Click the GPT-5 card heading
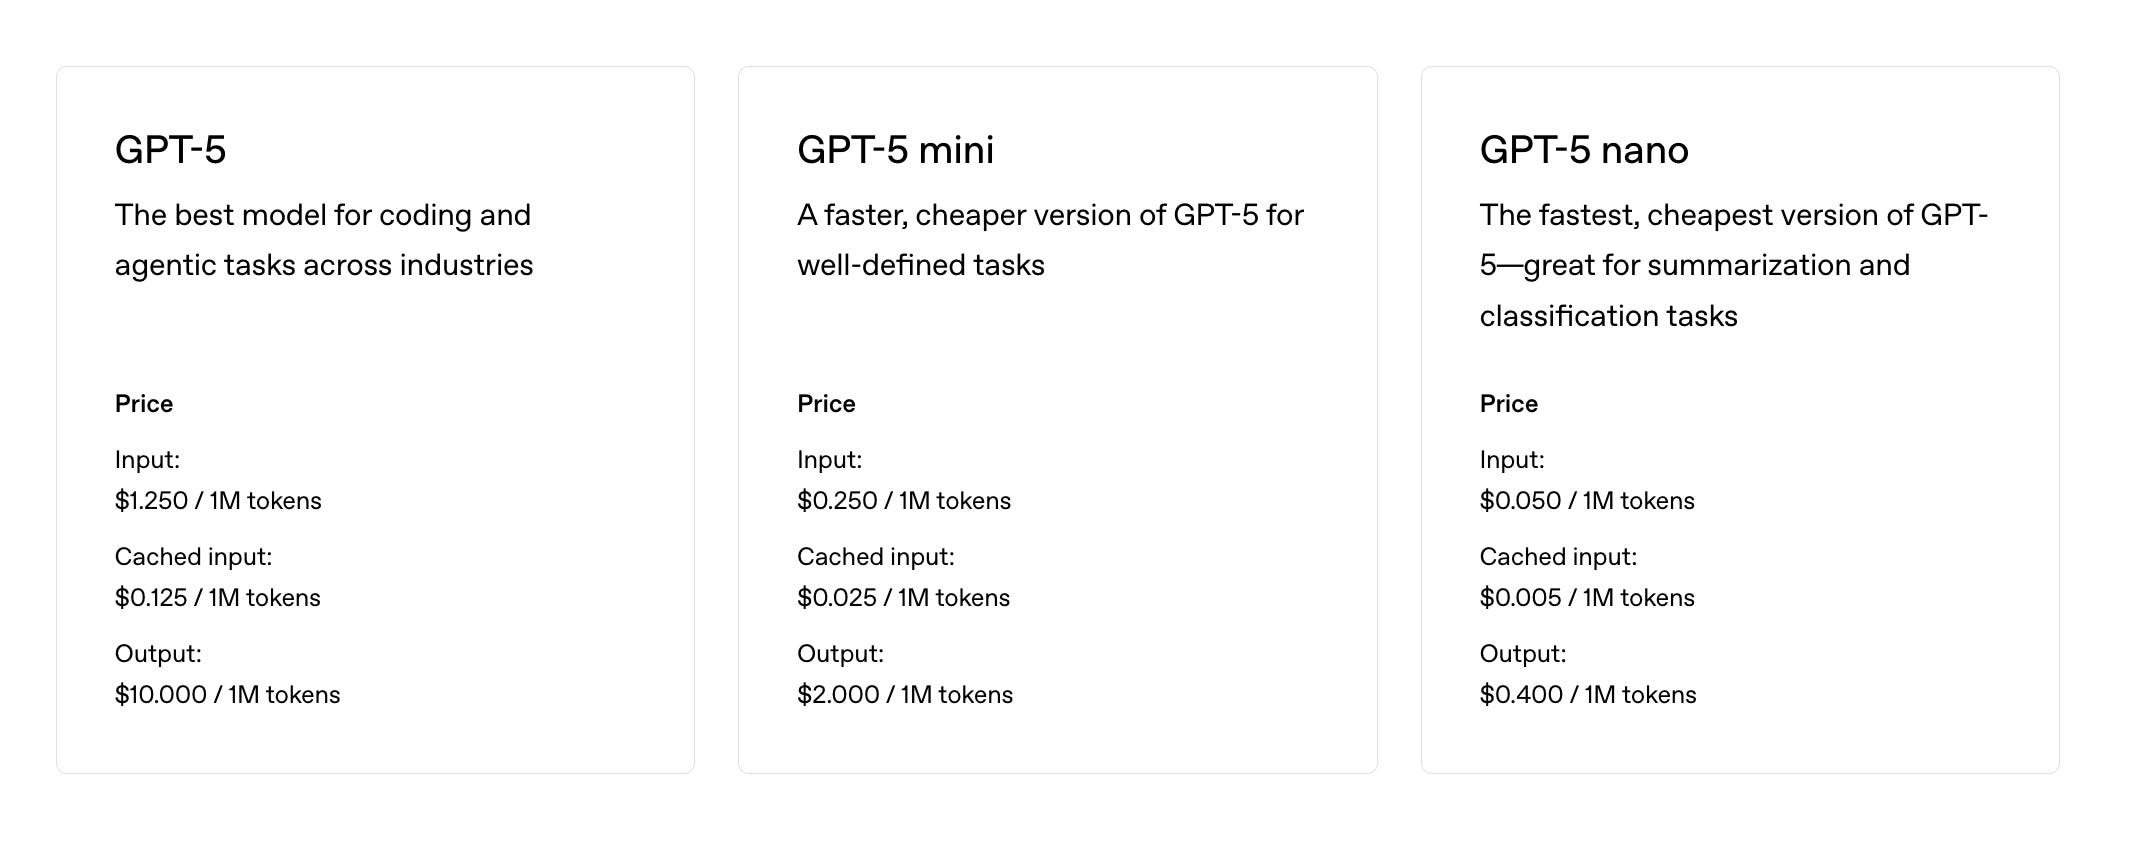Image resolution: width=2144 pixels, height=848 pixels. pos(170,150)
